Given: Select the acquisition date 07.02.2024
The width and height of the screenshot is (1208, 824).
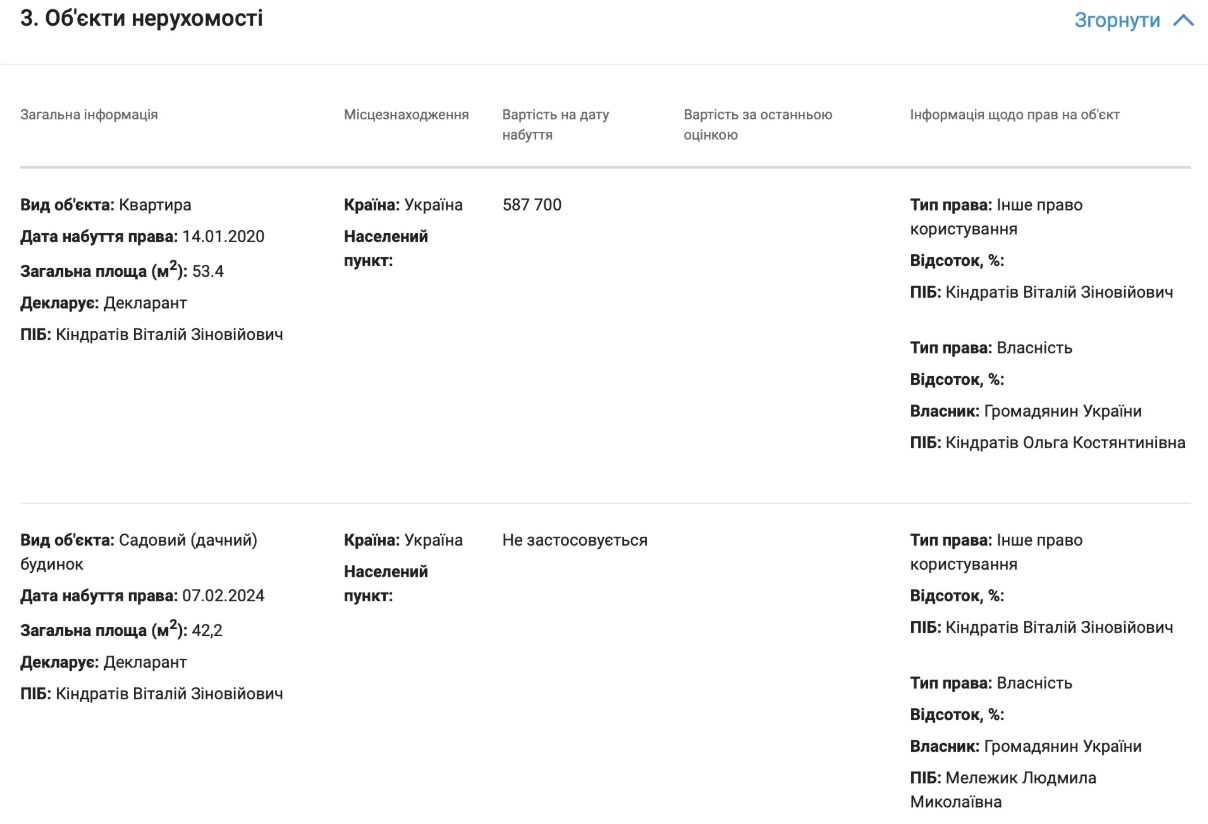Looking at the screenshot, I should (223, 596).
